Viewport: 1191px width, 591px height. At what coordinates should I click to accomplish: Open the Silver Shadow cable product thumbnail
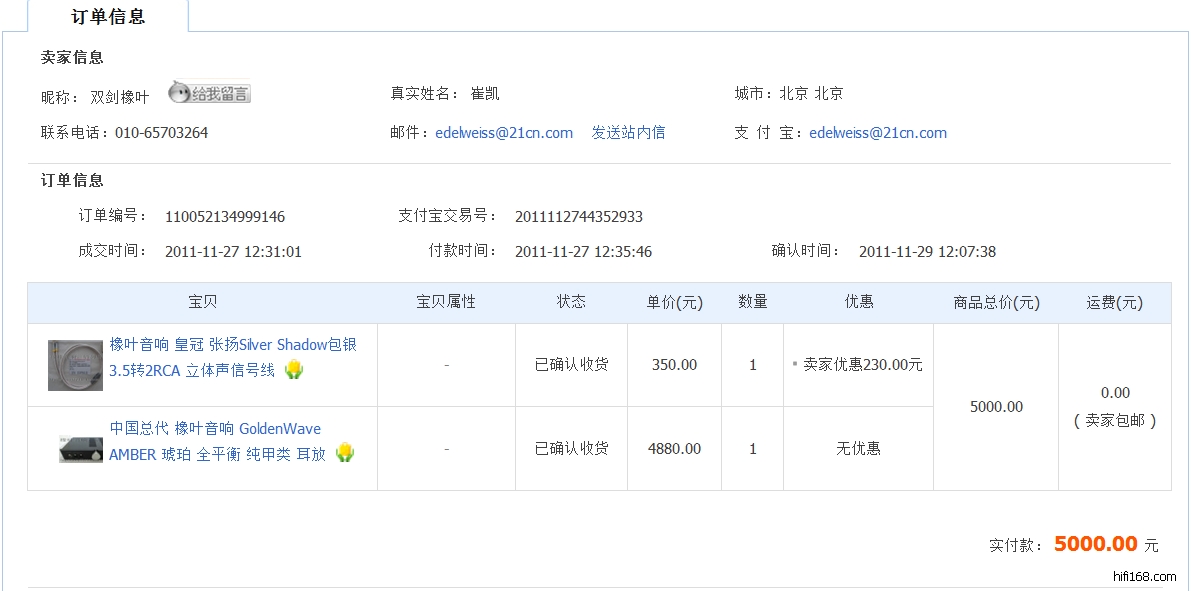pyautogui.click(x=75, y=365)
